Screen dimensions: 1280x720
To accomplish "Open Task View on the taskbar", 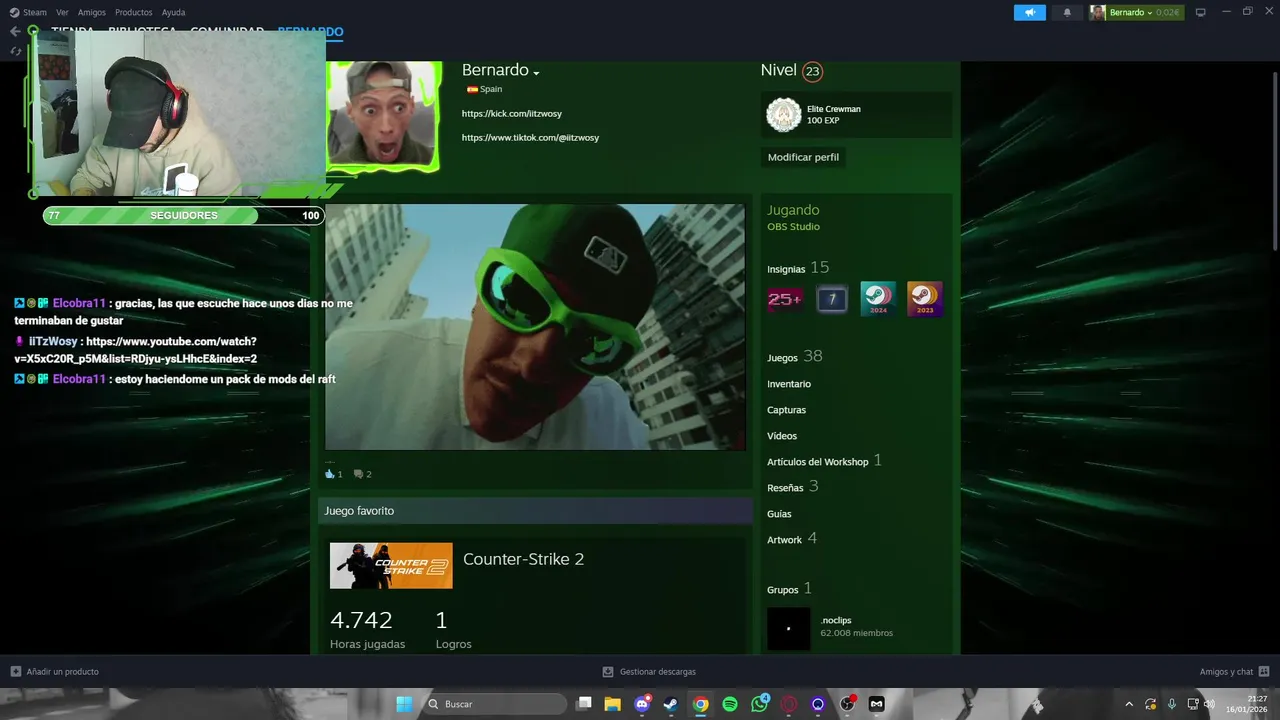I will (585, 704).
